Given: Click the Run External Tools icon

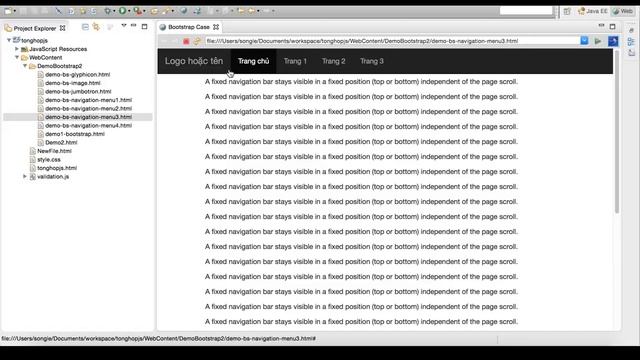Looking at the screenshot, I should point(138,11).
